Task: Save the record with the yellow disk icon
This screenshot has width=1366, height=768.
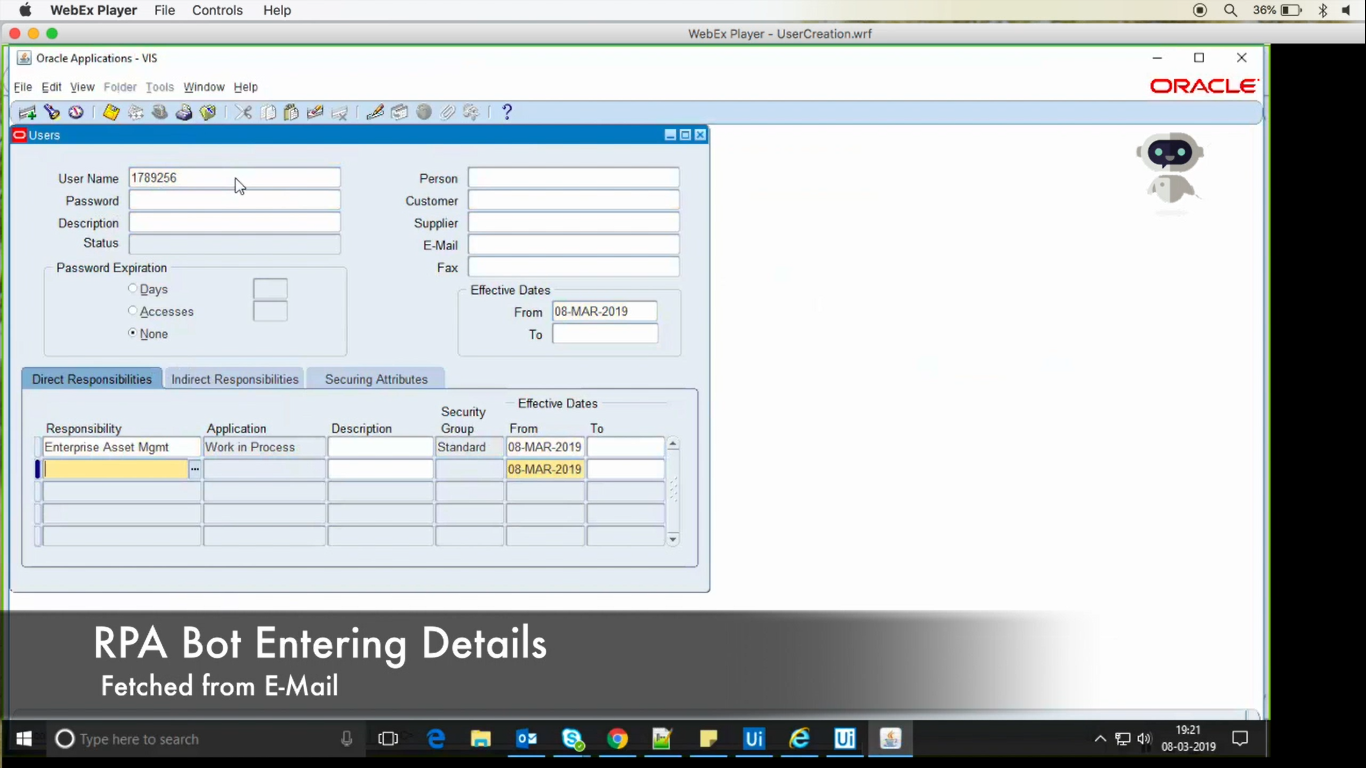Action: [111, 113]
